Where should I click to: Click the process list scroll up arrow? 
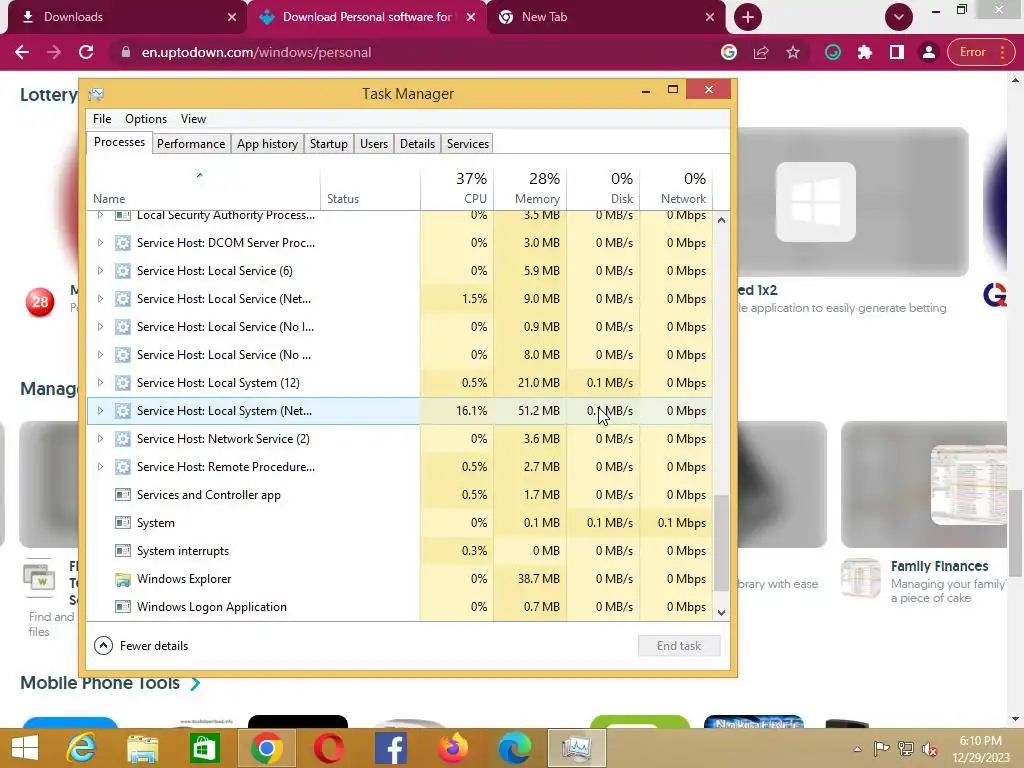pos(721,220)
